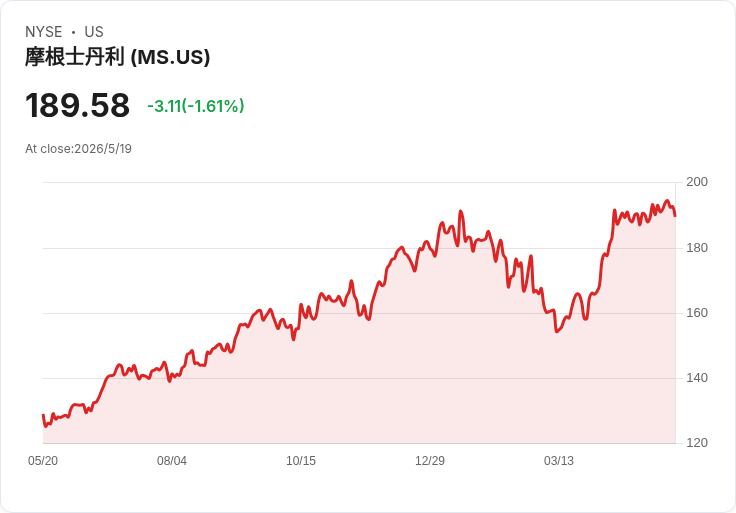Click the Morgan Stanley (MS.US) stock title
Screen dimensions: 736x513
[x=117, y=57]
